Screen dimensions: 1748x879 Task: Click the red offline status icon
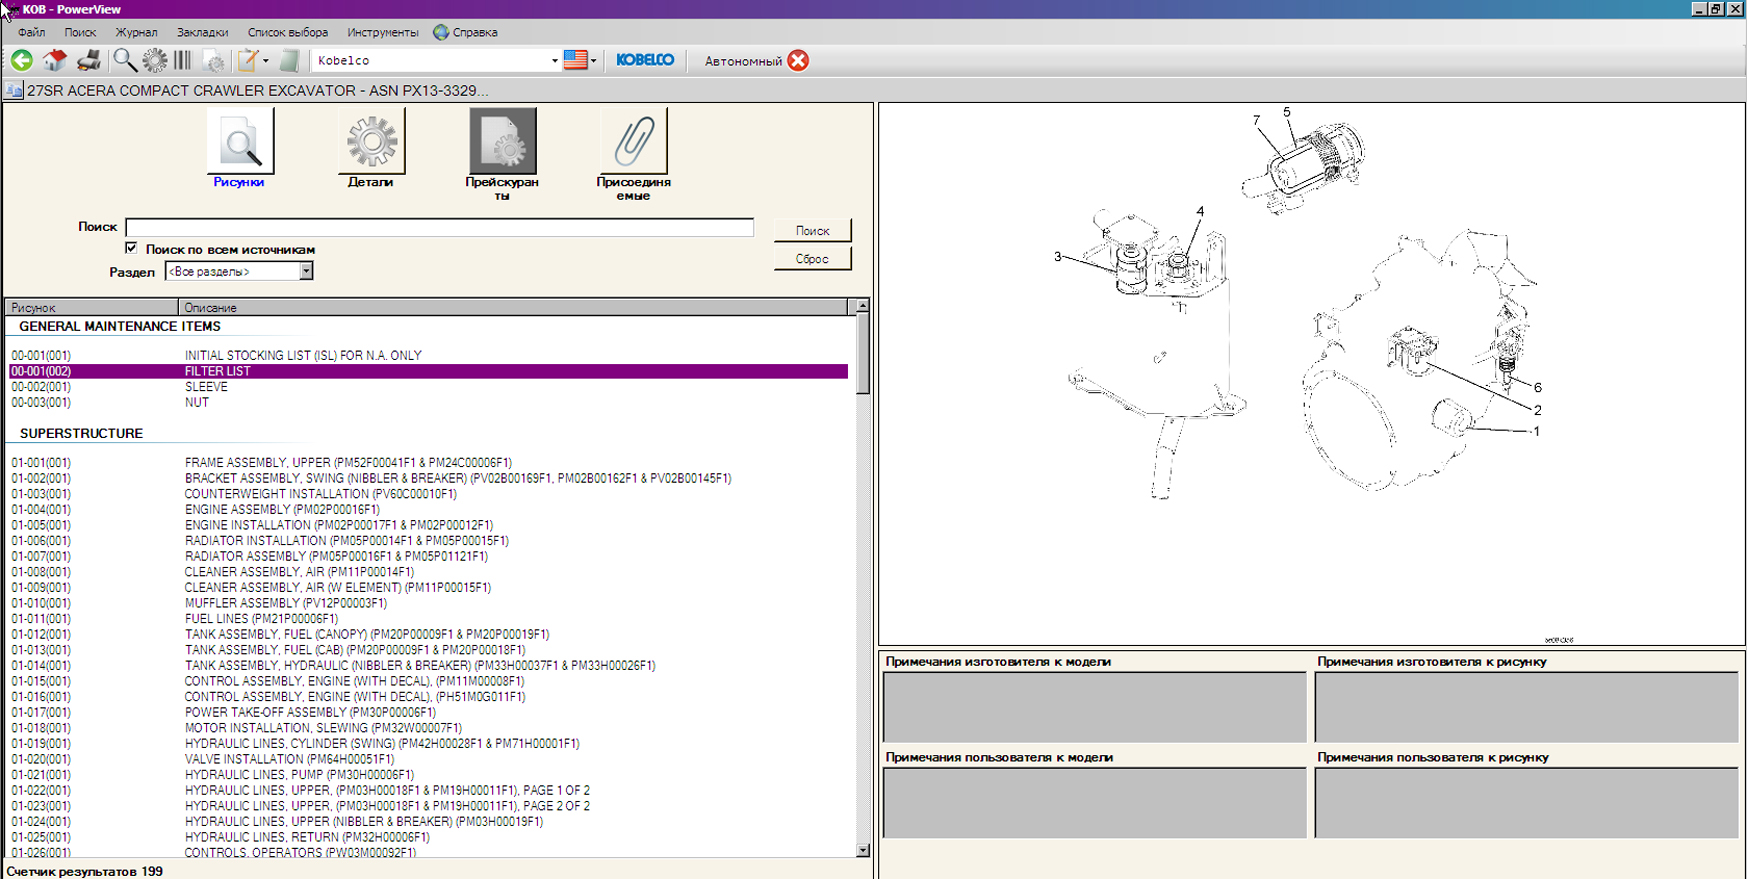click(798, 61)
